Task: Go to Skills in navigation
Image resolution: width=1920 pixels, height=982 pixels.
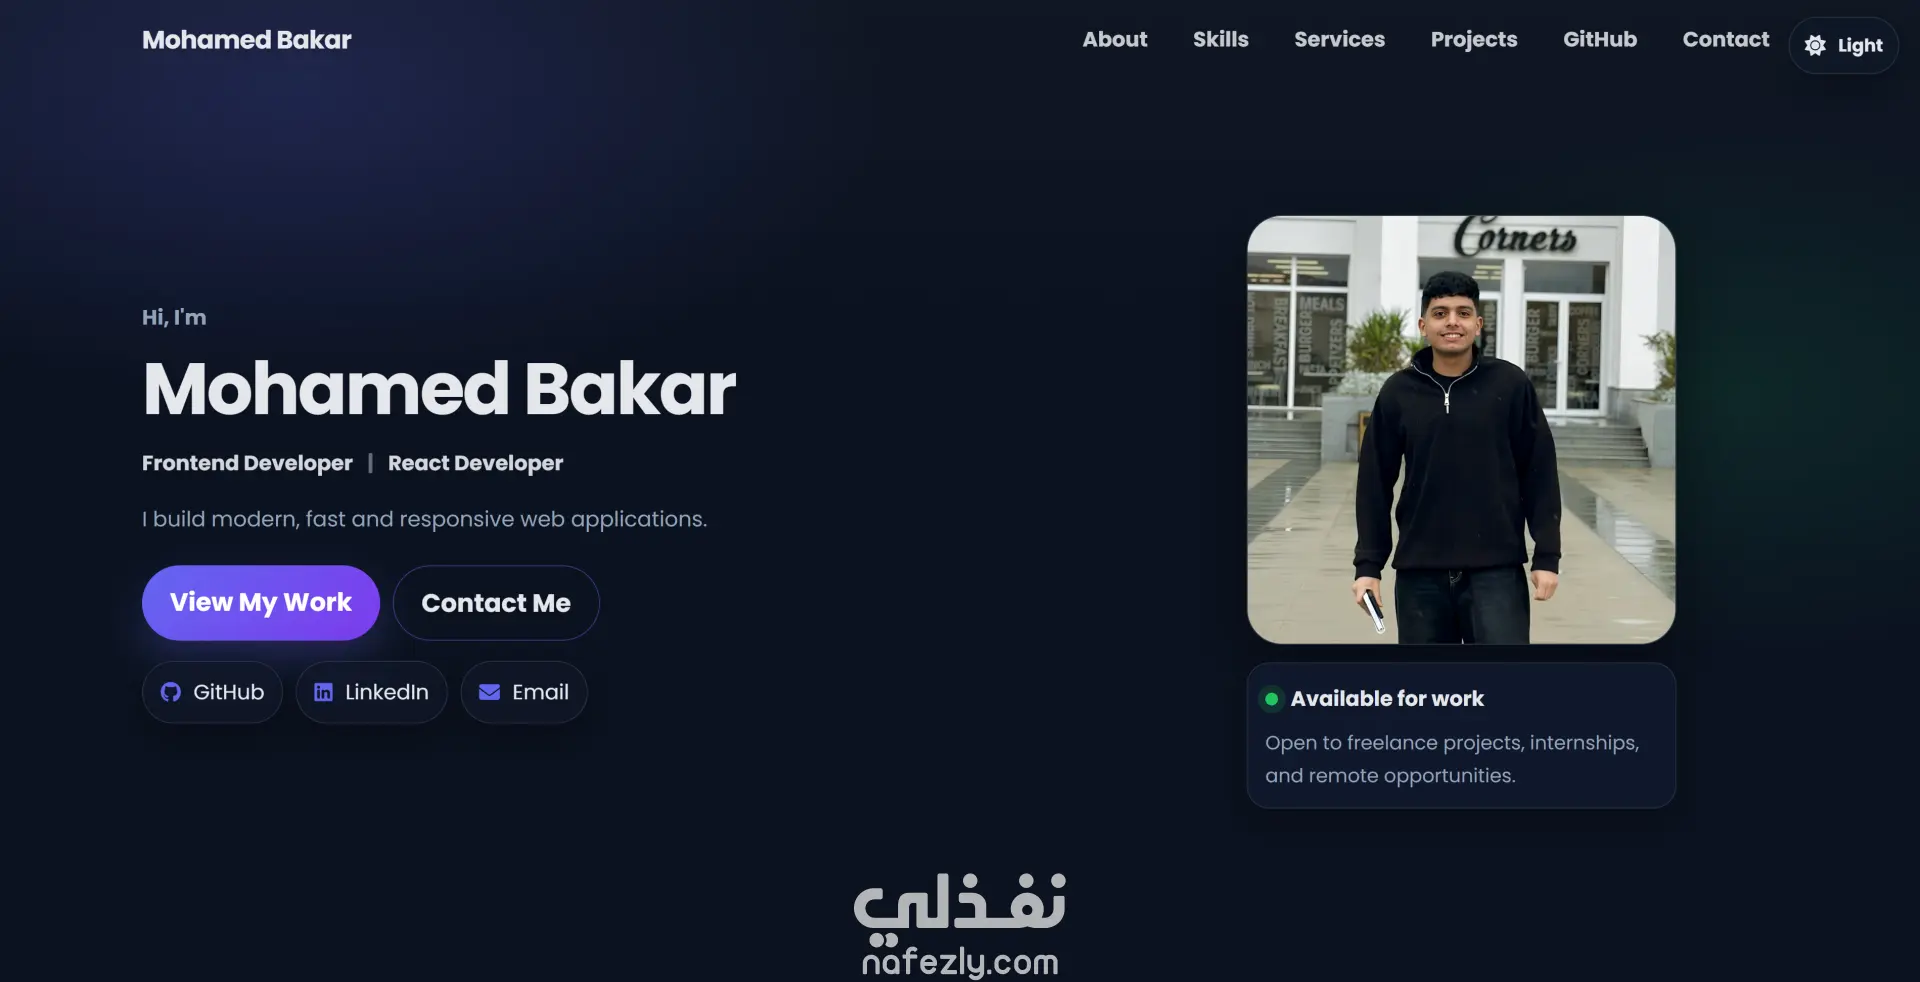Action: (x=1220, y=39)
